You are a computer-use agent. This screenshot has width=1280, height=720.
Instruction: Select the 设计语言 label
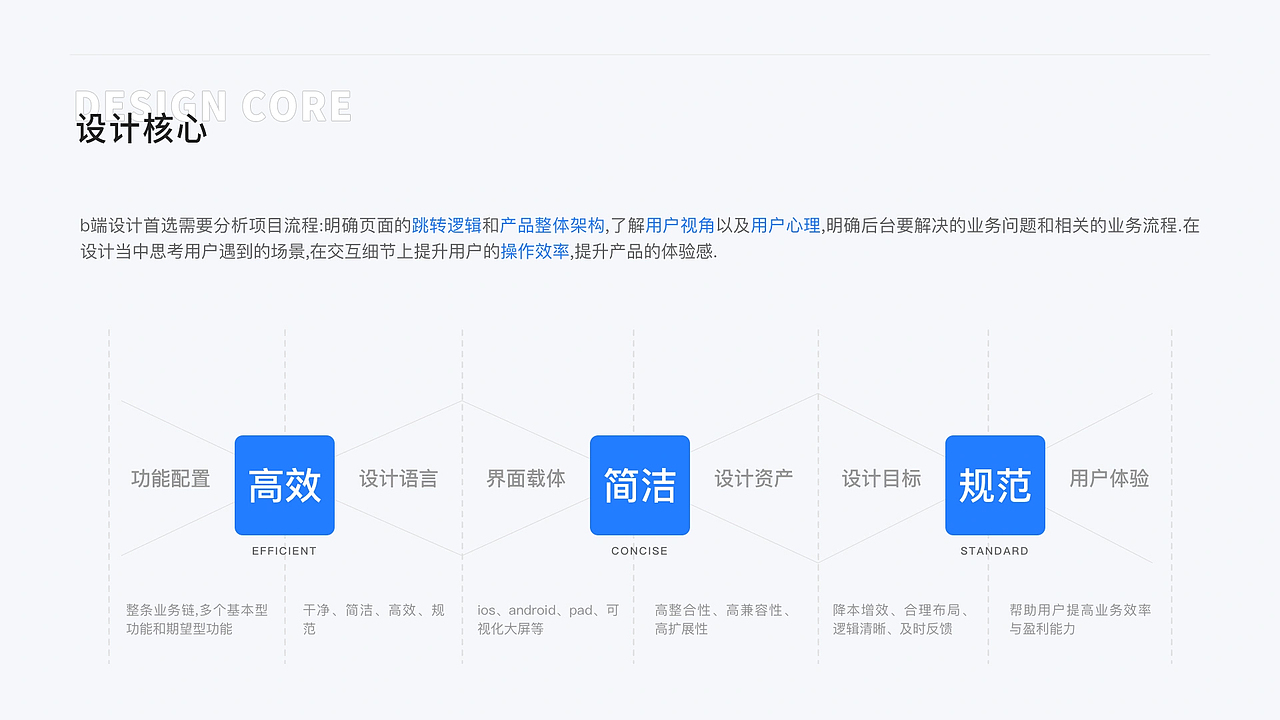coord(399,479)
